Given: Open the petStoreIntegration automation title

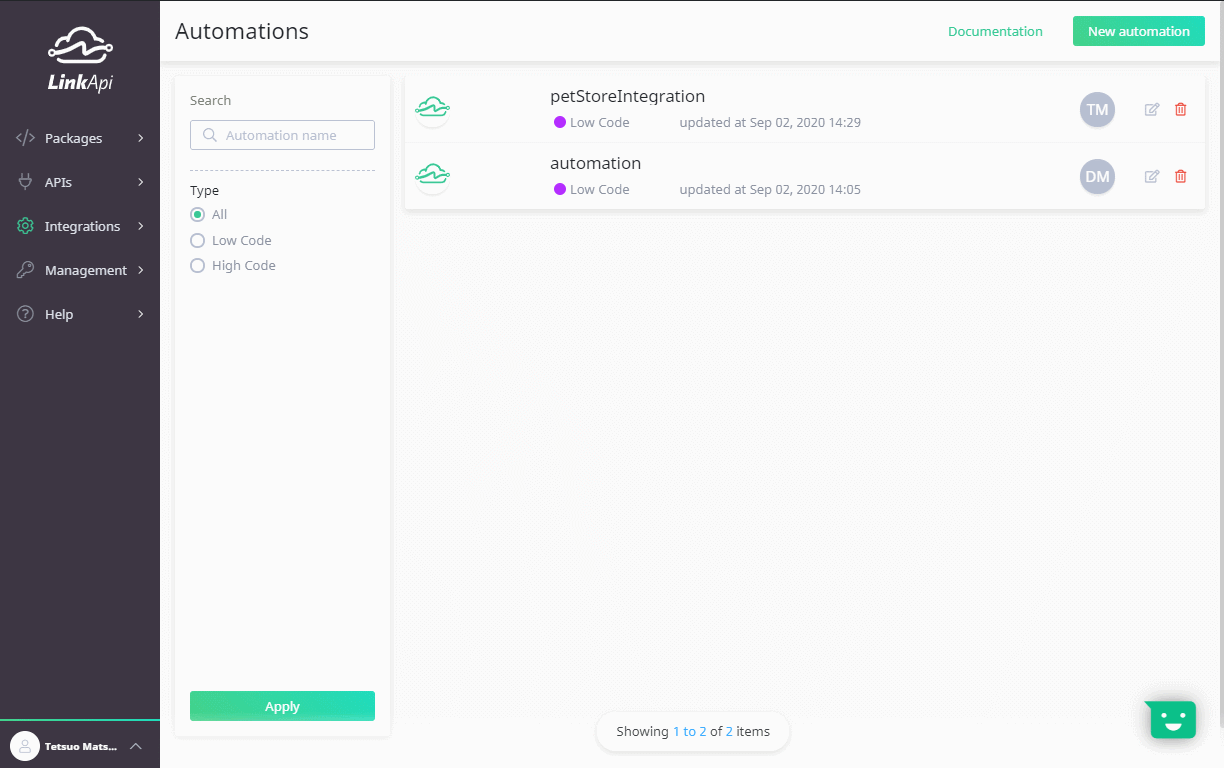Looking at the screenshot, I should (x=627, y=97).
